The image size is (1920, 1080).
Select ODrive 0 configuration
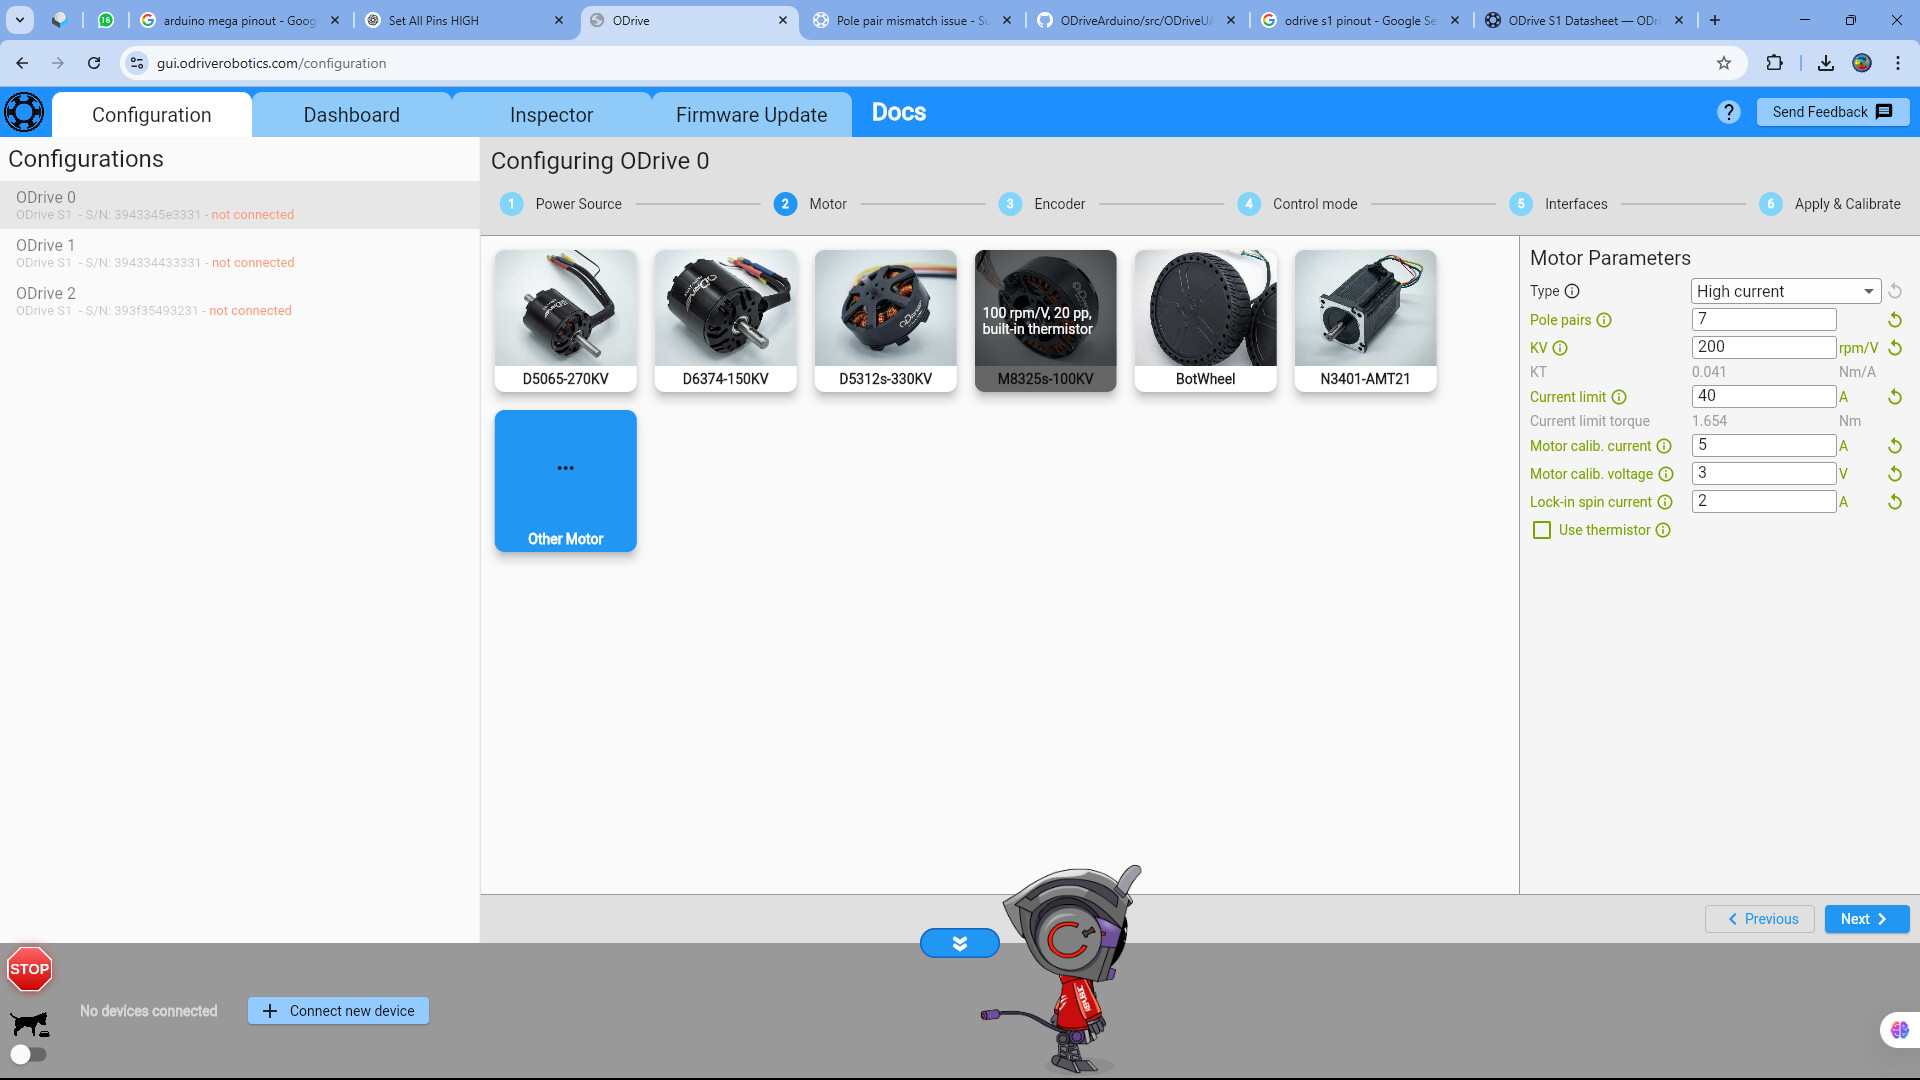240,205
